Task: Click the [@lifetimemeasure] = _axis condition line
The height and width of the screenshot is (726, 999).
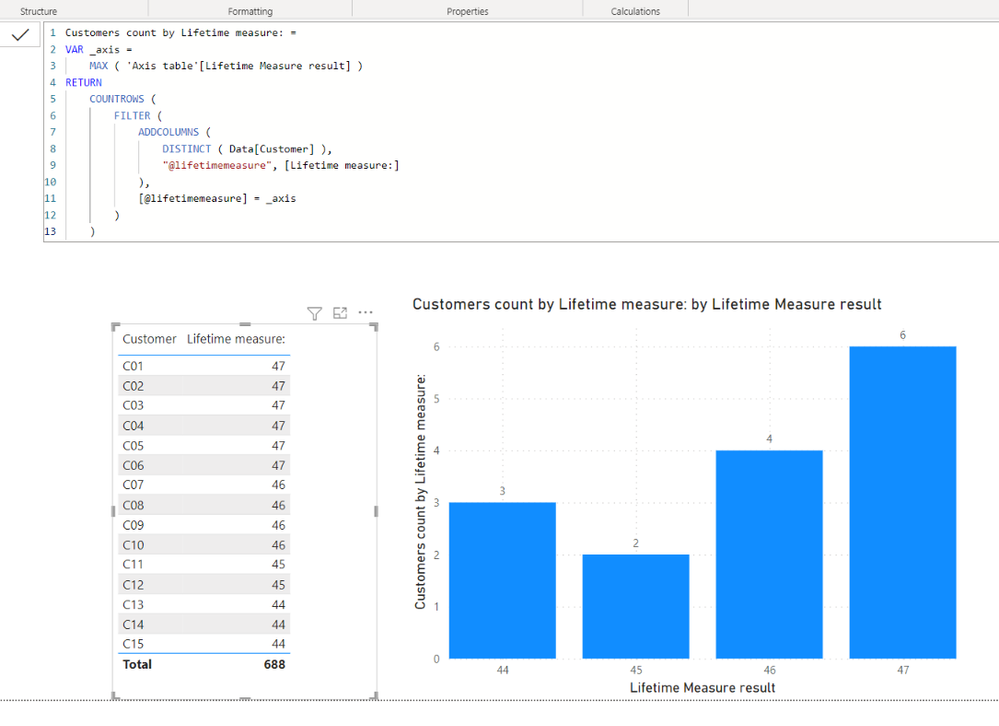Action: (x=217, y=198)
